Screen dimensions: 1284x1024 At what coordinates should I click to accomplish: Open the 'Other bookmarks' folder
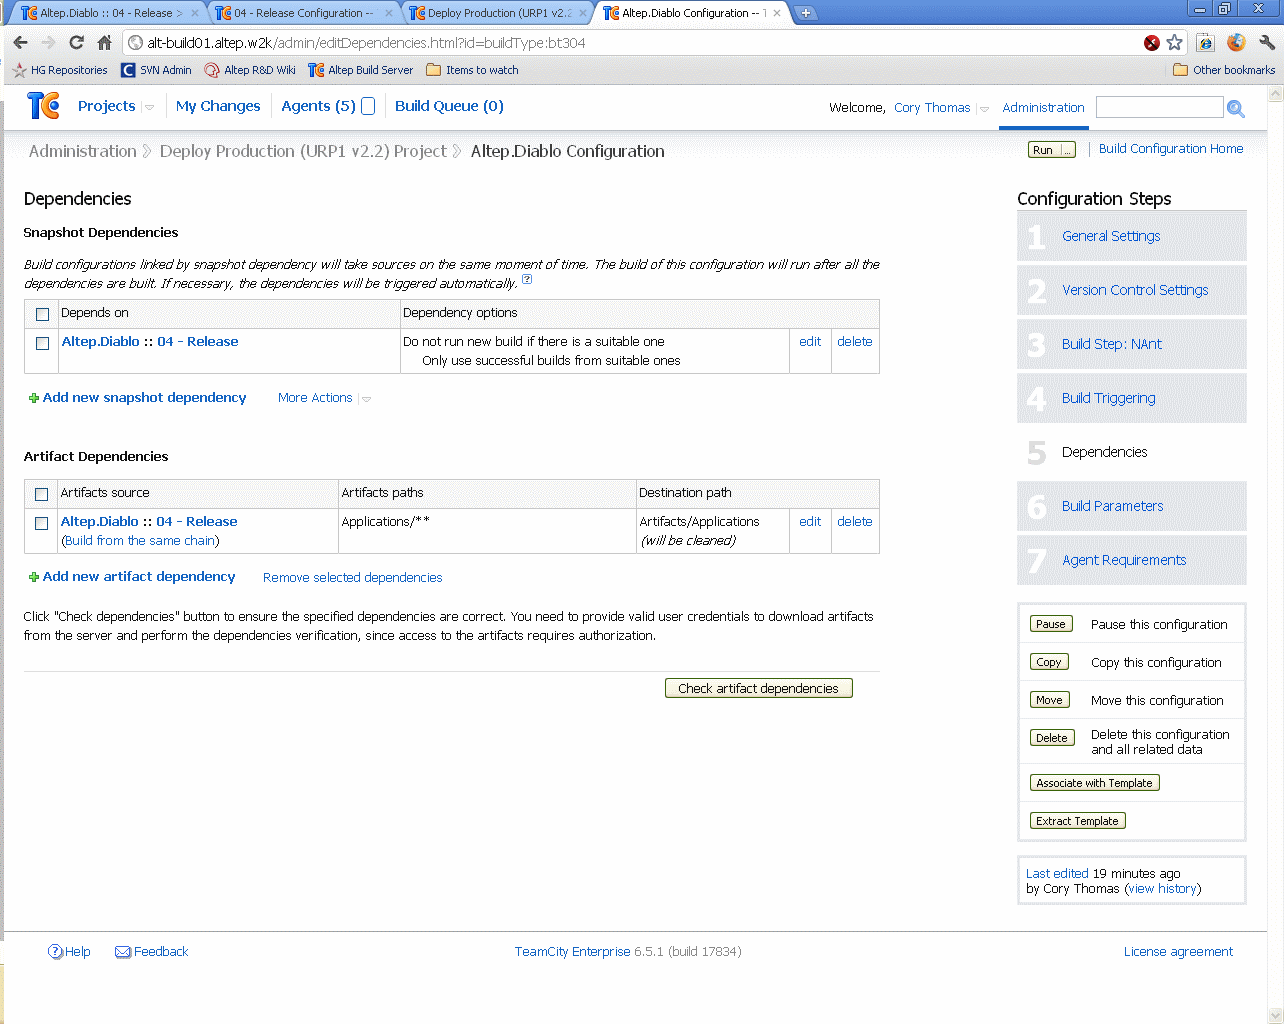[x=1224, y=70]
